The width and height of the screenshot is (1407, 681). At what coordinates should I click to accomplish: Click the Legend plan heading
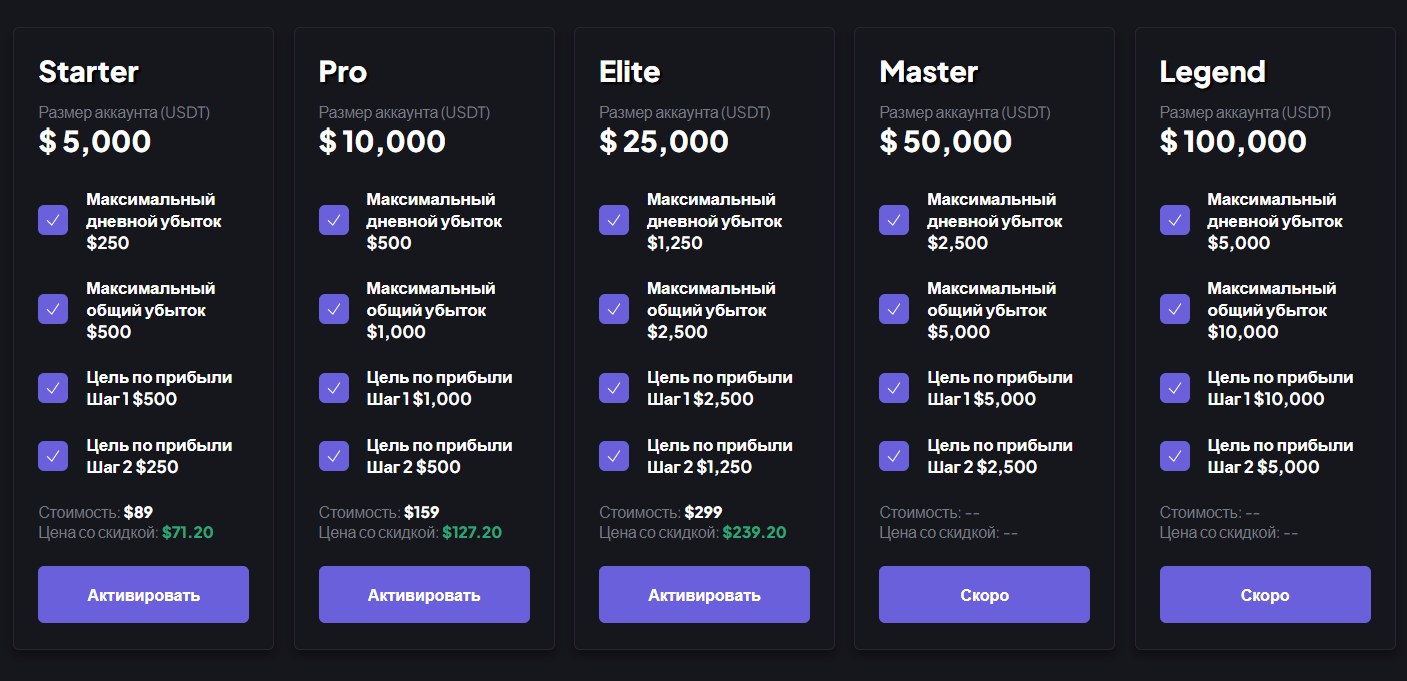click(1212, 72)
